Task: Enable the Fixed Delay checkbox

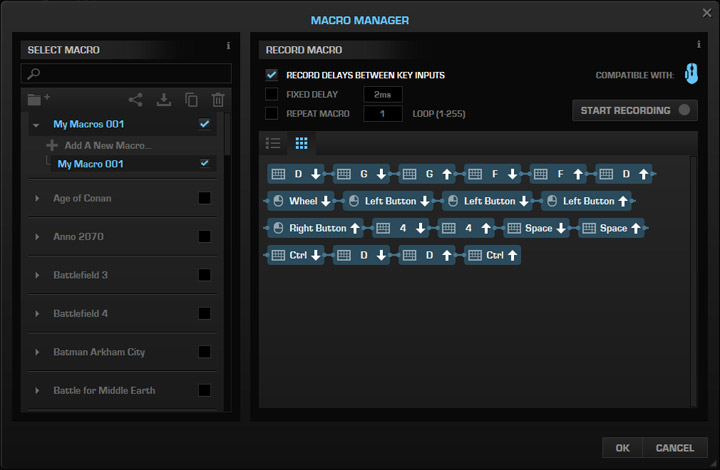Action: (x=271, y=94)
